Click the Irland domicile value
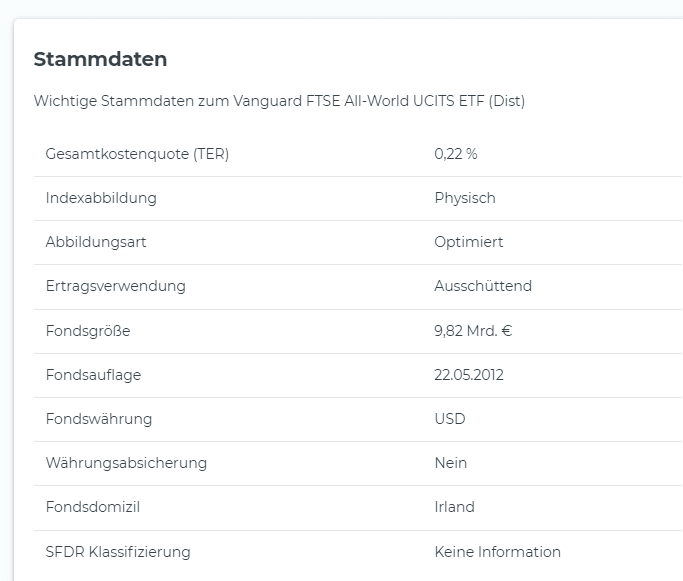This screenshot has width=683, height=581. 455,507
